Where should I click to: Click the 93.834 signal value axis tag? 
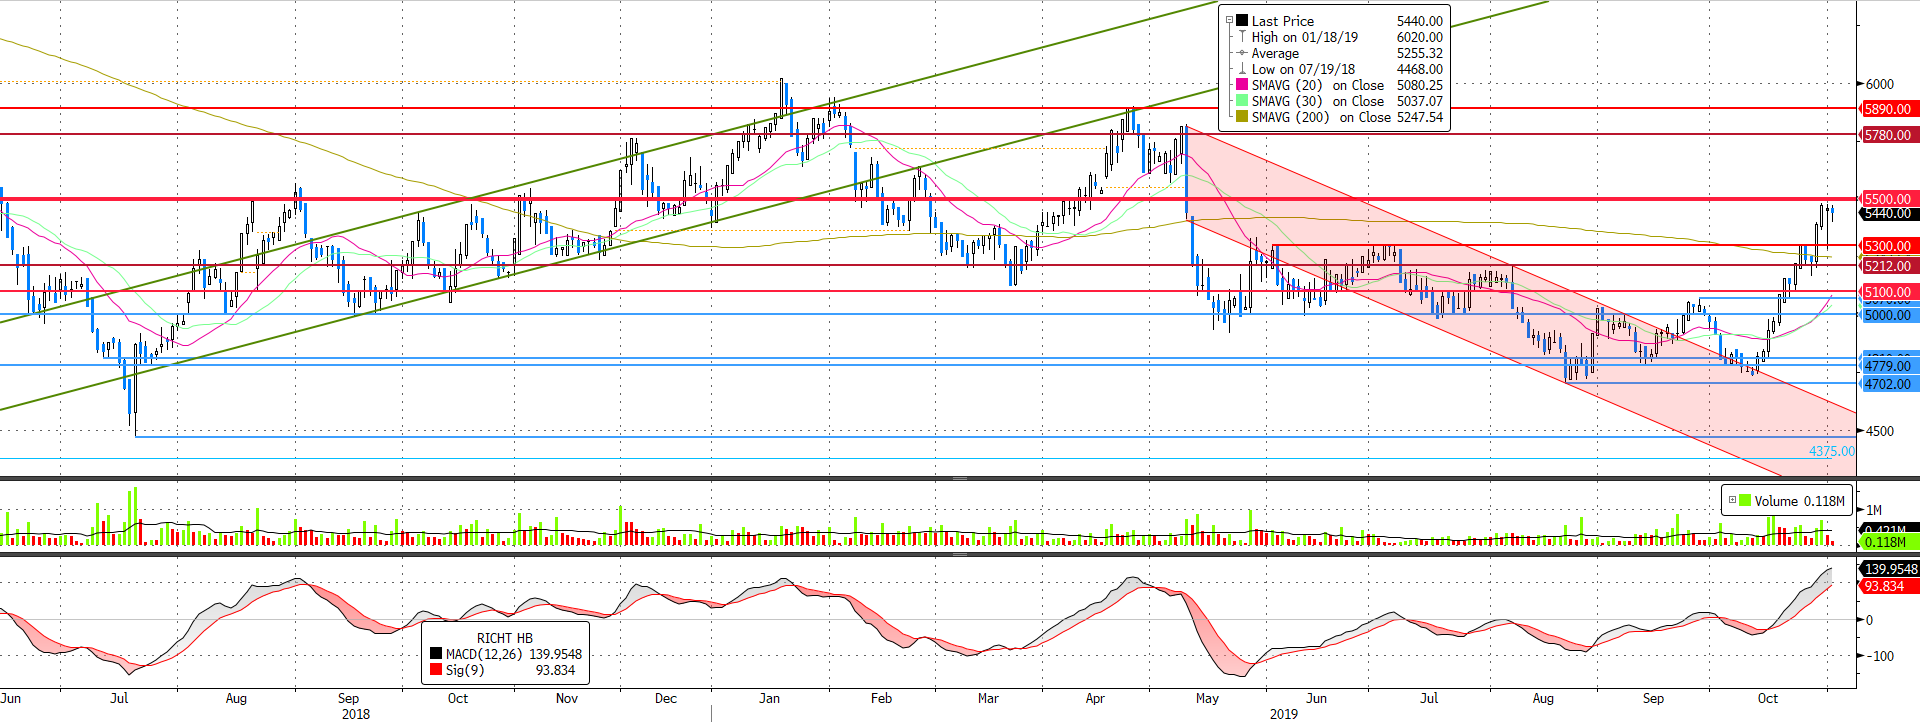1884,586
